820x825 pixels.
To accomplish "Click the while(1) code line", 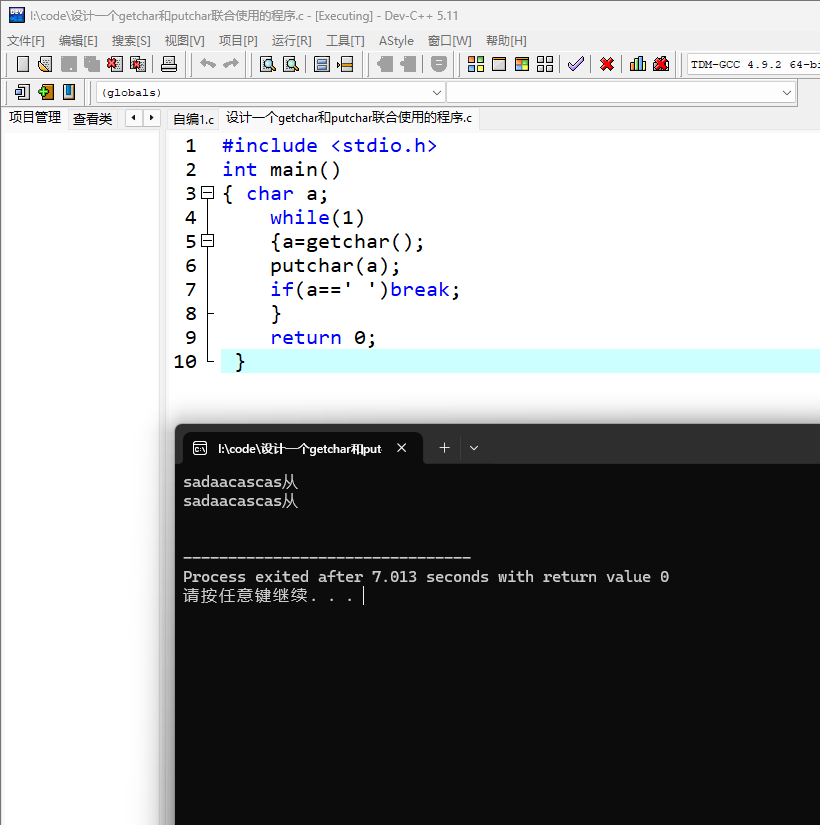I will [317, 218].
